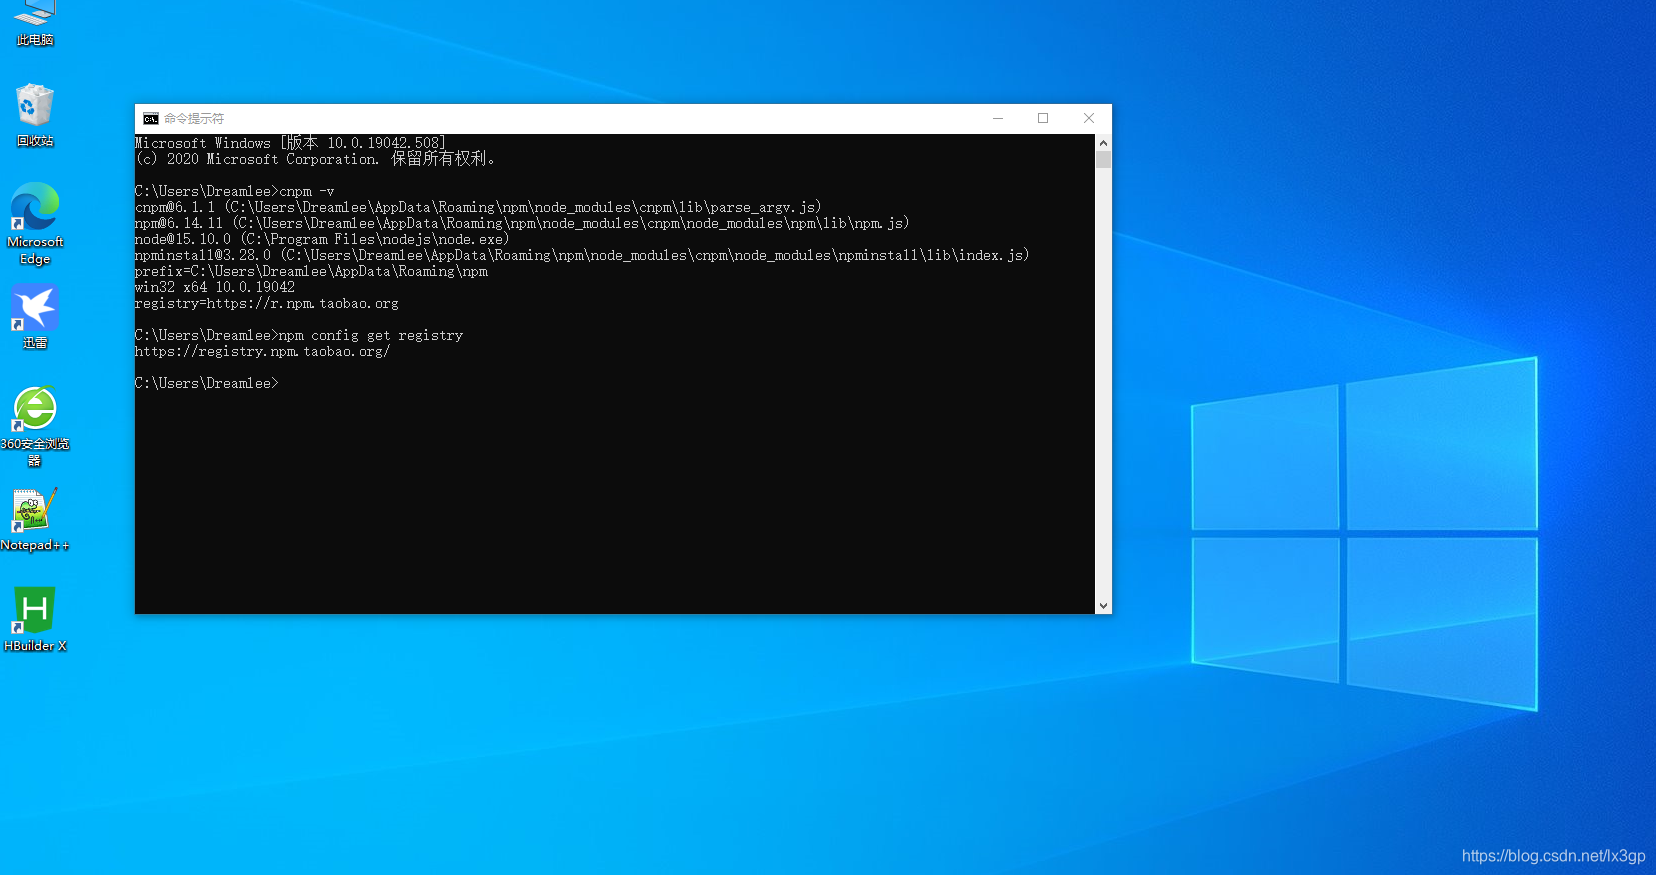Click the 'registry=https://r.npm.taobao.org' line
Viewport: 1656px width, 875px height.
(x=267, y=303)
